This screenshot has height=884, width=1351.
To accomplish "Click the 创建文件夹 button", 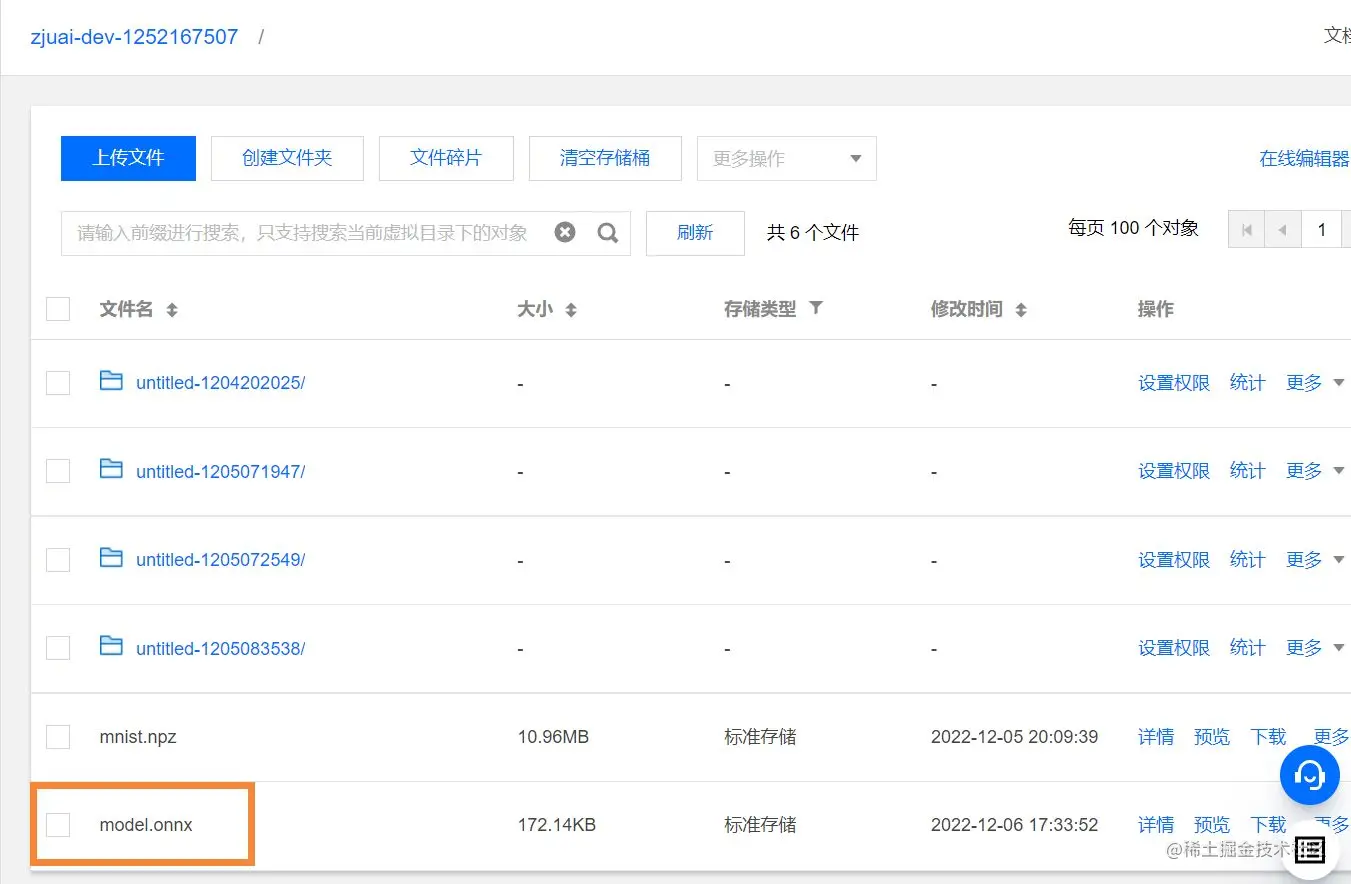I will (287, 158).
